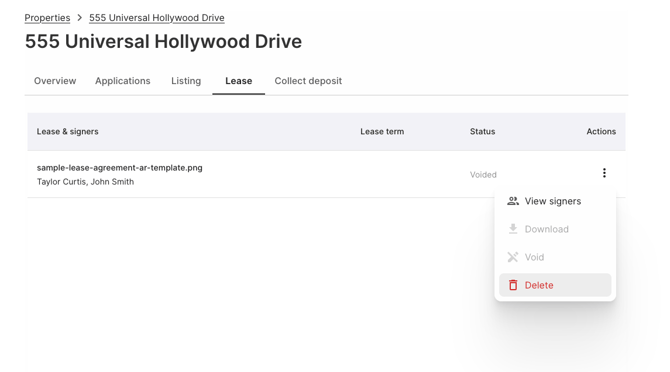Click the Status column header
This screenshot has height=372, width=670.
click(x=482, y=132)
